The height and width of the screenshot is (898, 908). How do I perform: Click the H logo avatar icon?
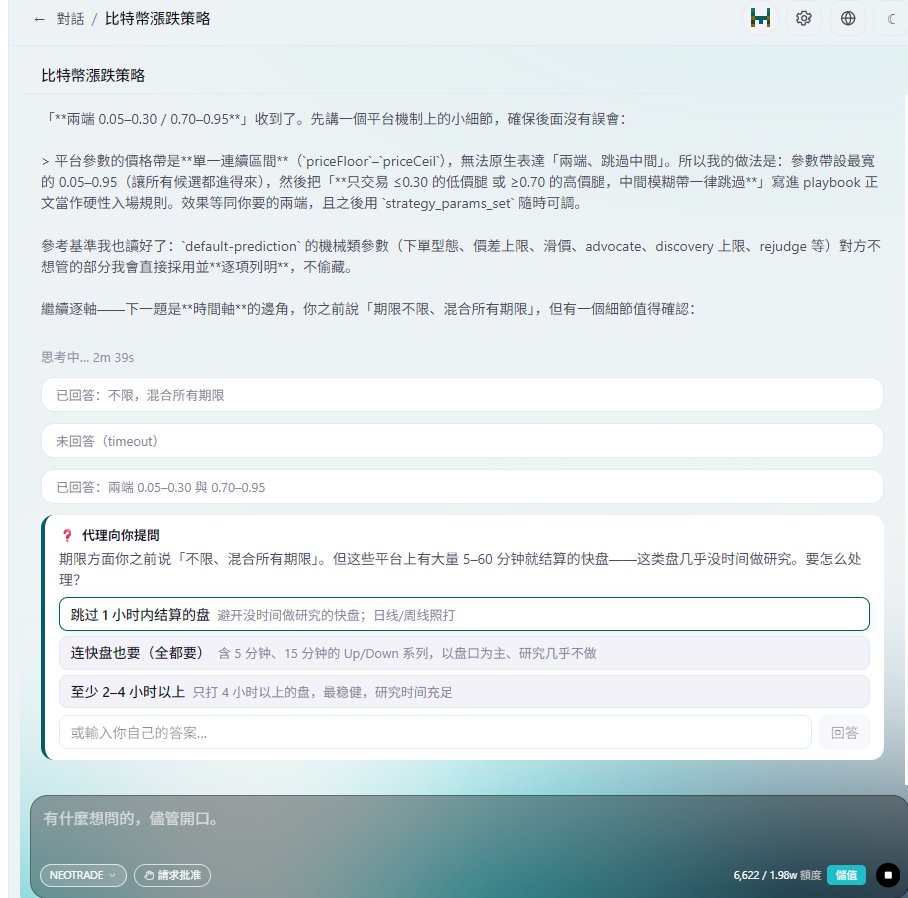coord(760,19)
